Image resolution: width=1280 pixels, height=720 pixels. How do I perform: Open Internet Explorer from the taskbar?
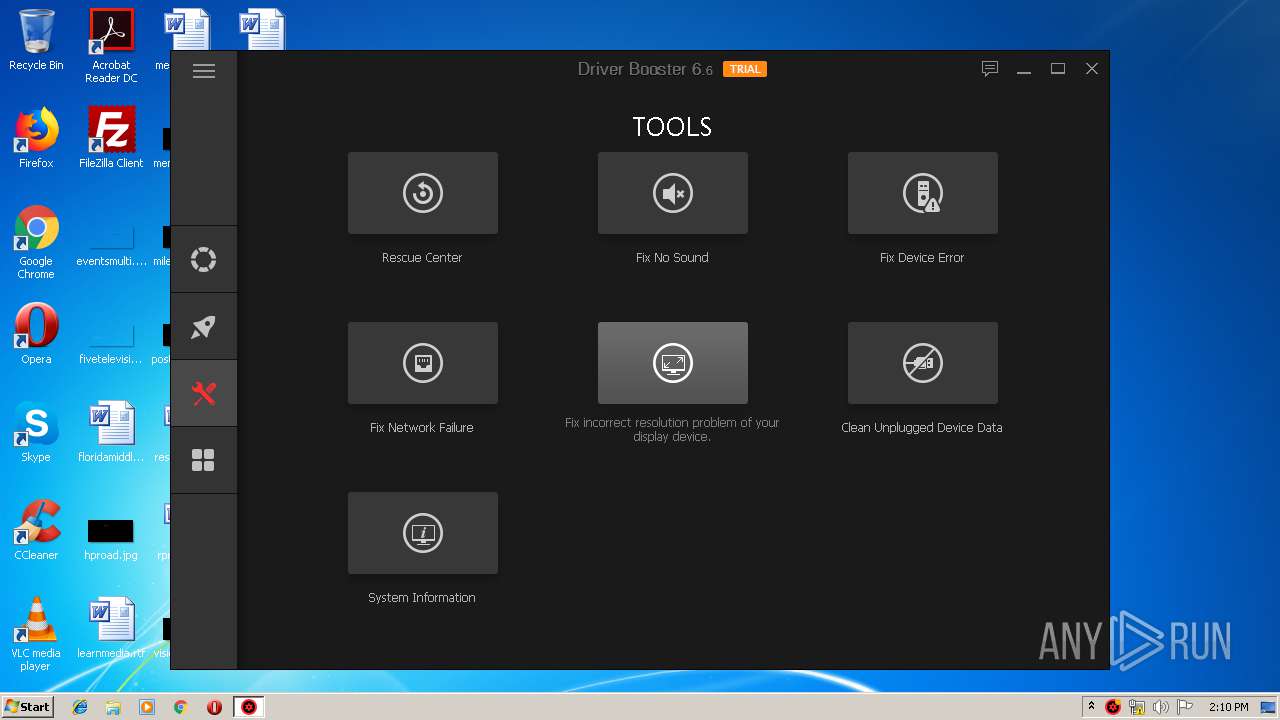tap(80, 707)
